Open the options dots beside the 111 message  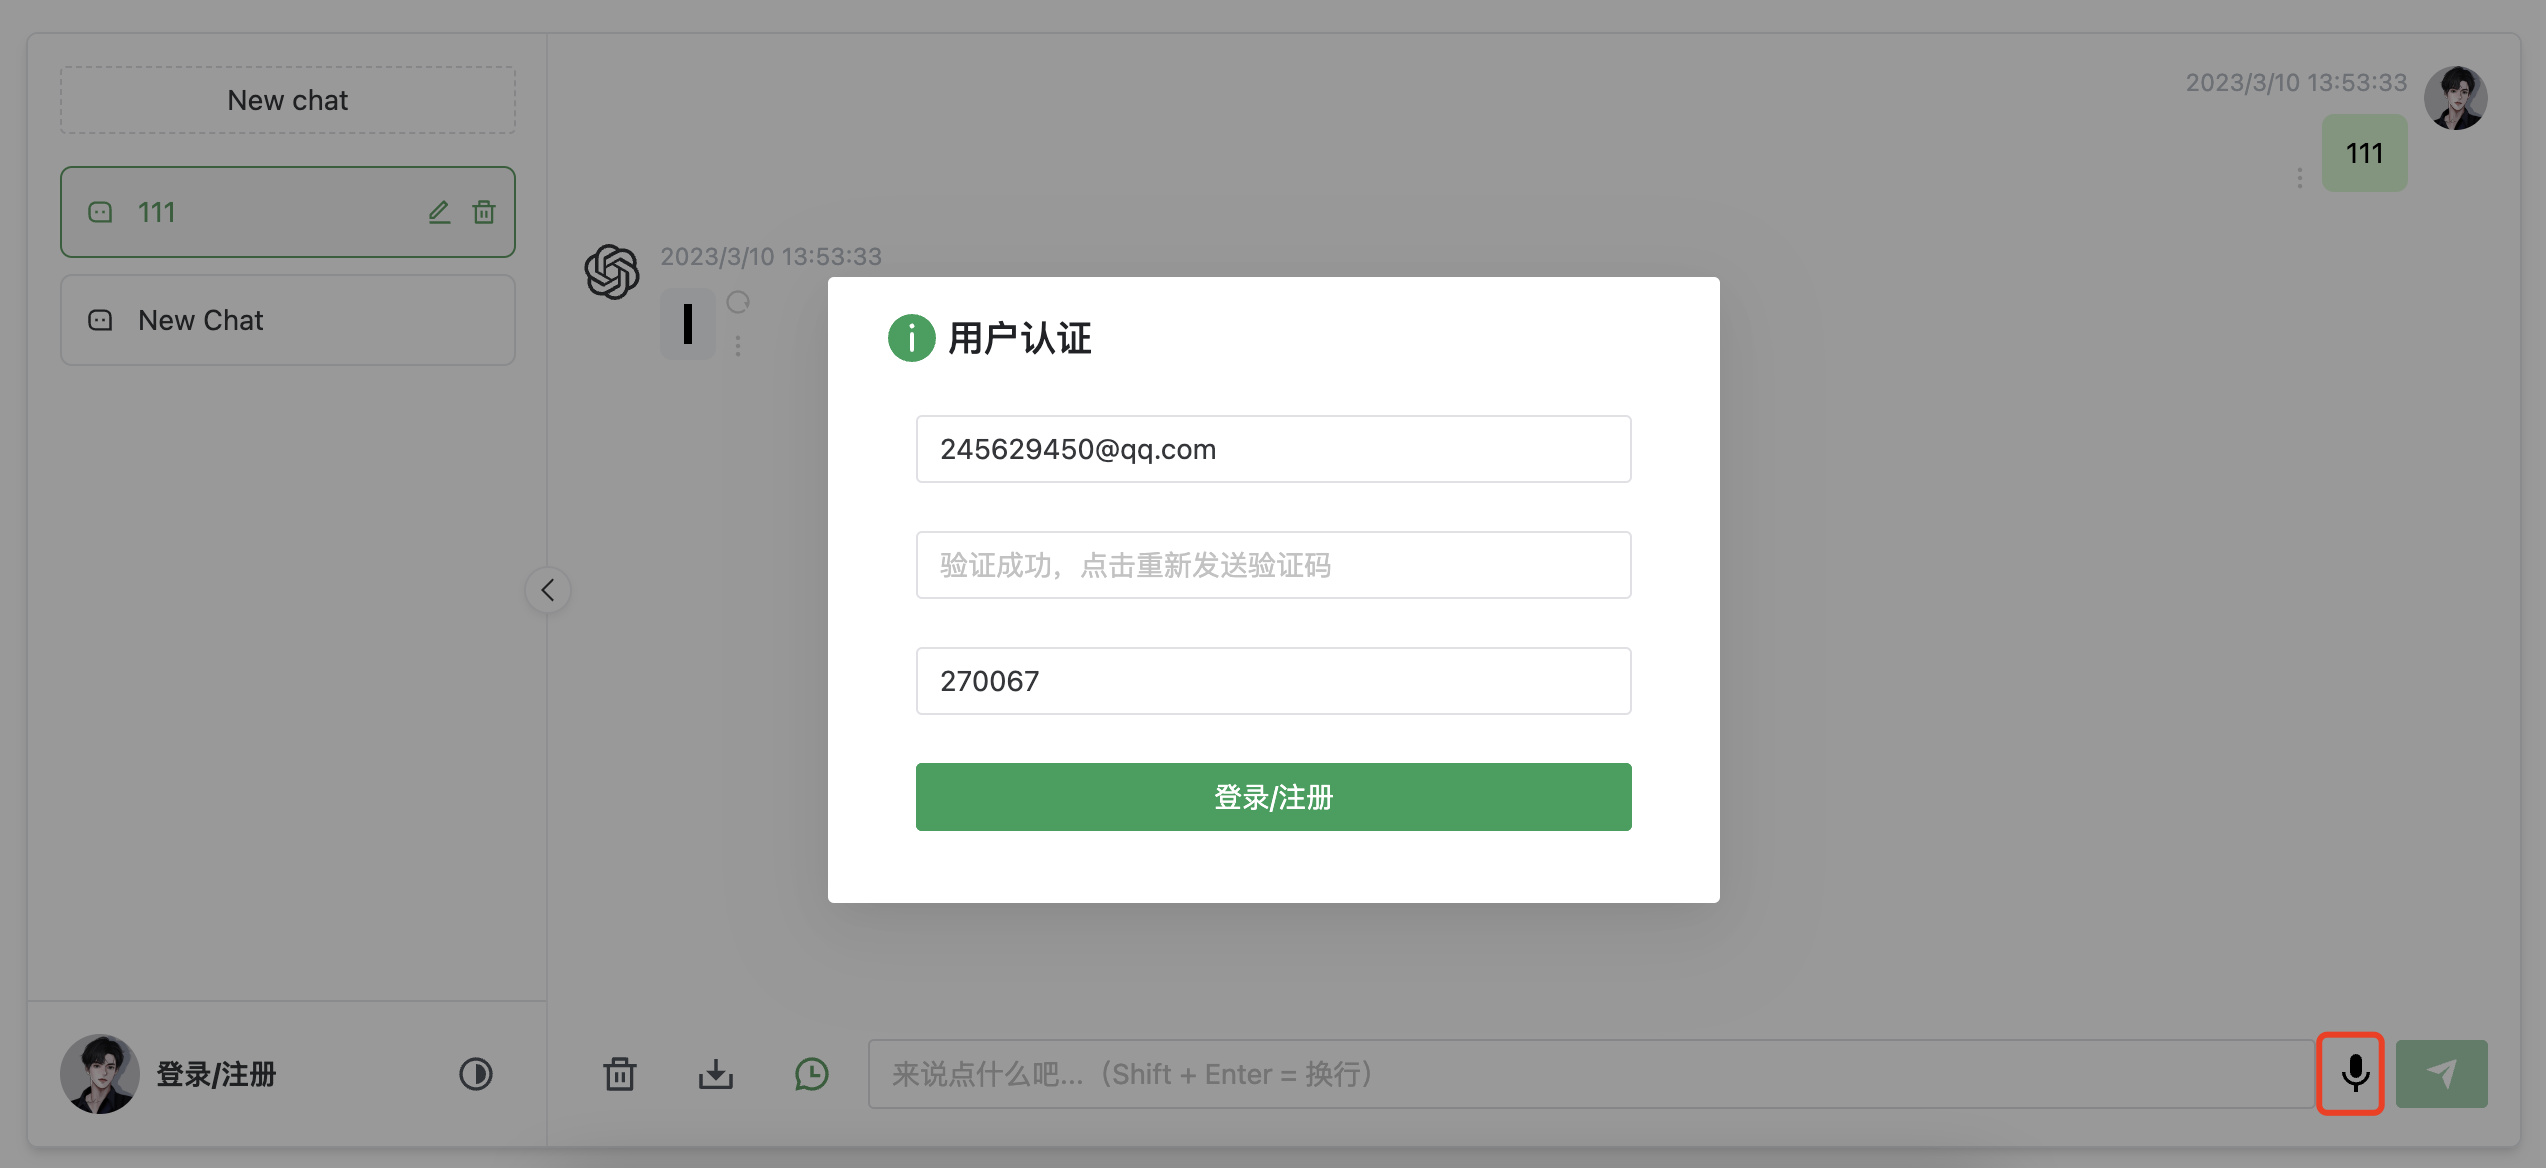[2299, 178]
